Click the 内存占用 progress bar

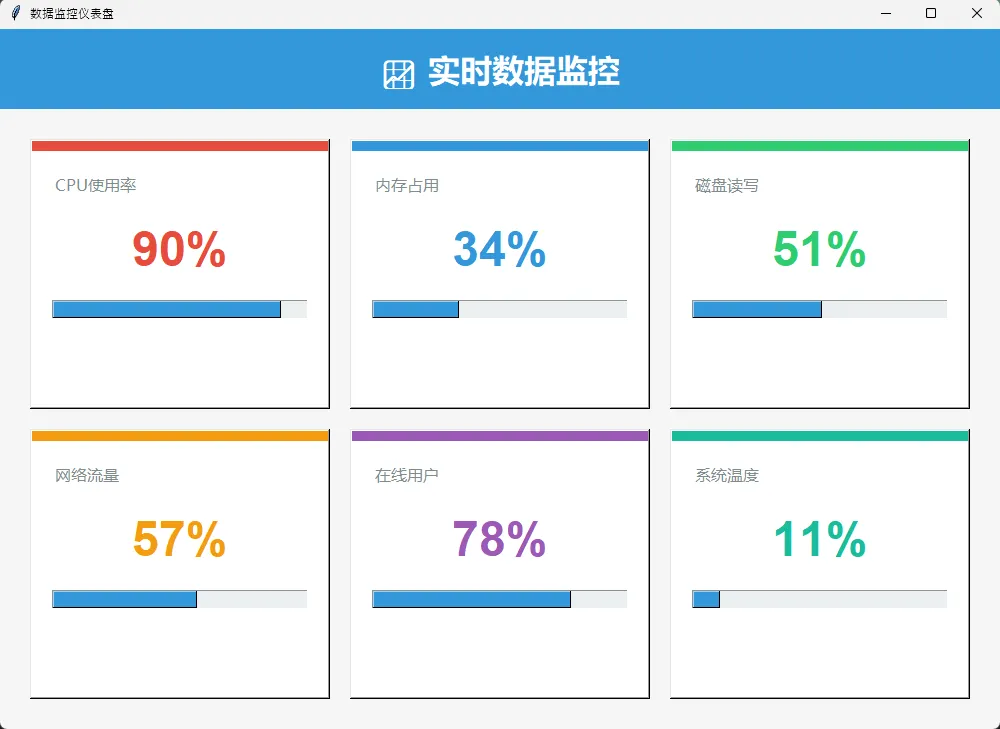pyautogui.click(x=500, y=309)
